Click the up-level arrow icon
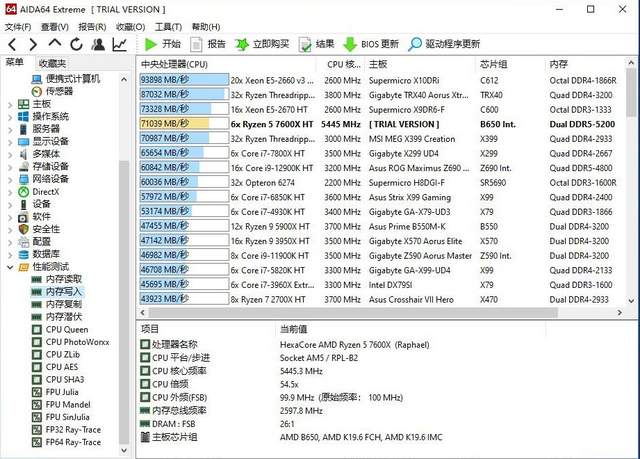 click(55, 43)
